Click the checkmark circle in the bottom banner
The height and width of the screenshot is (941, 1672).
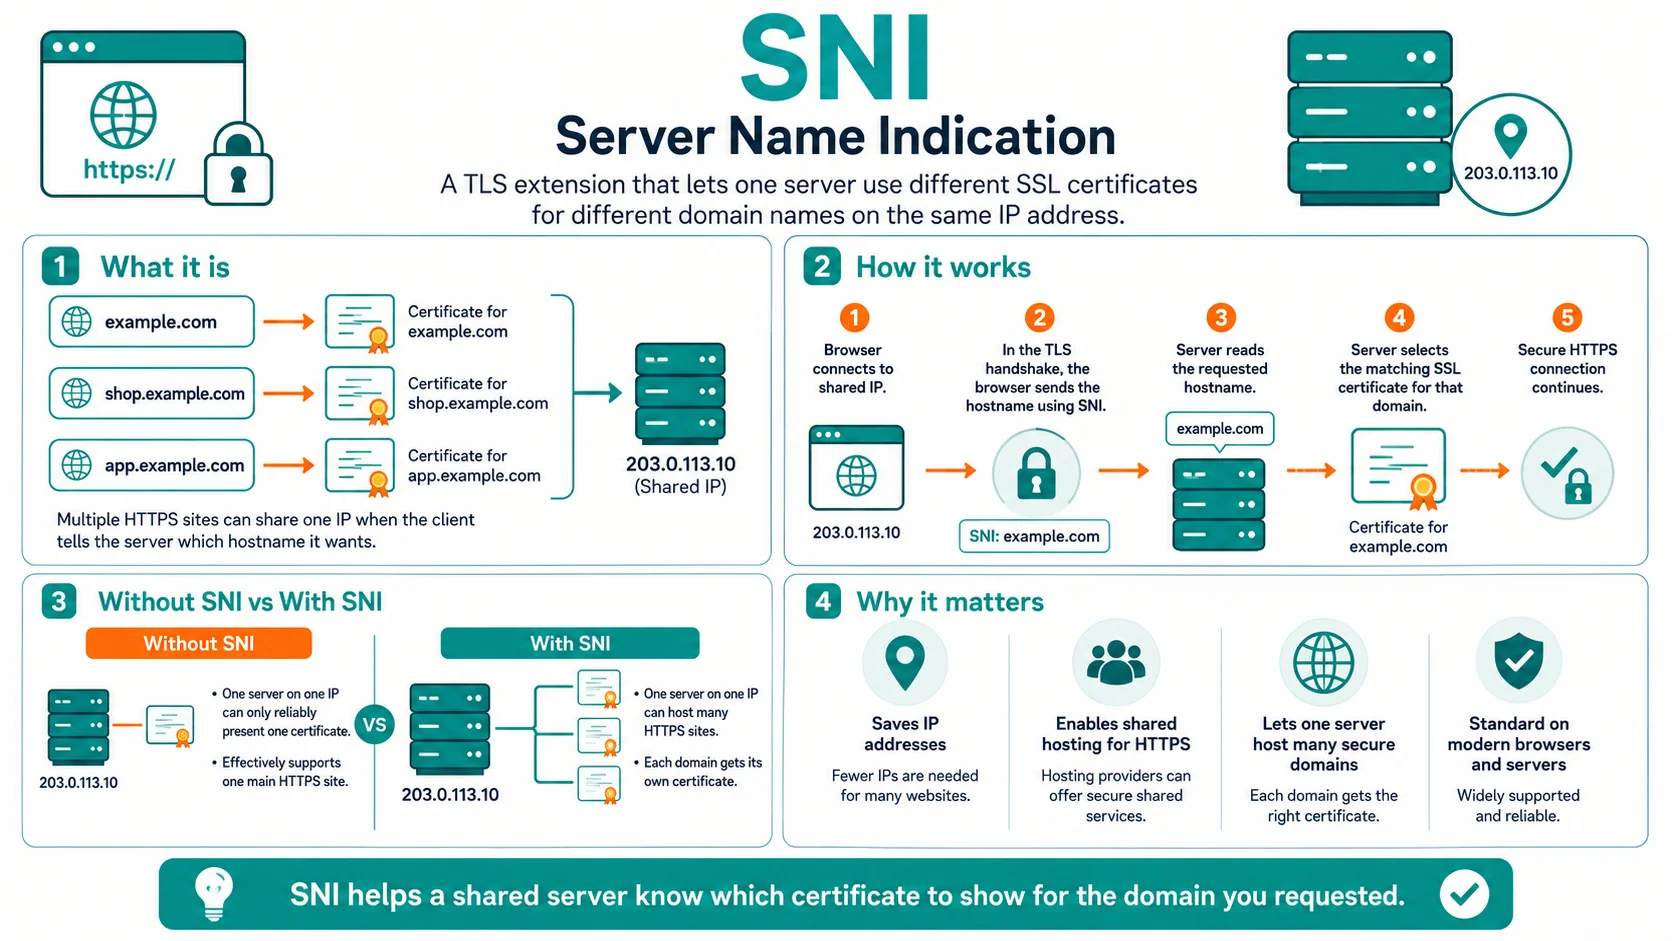click(x=1465, y=894)
